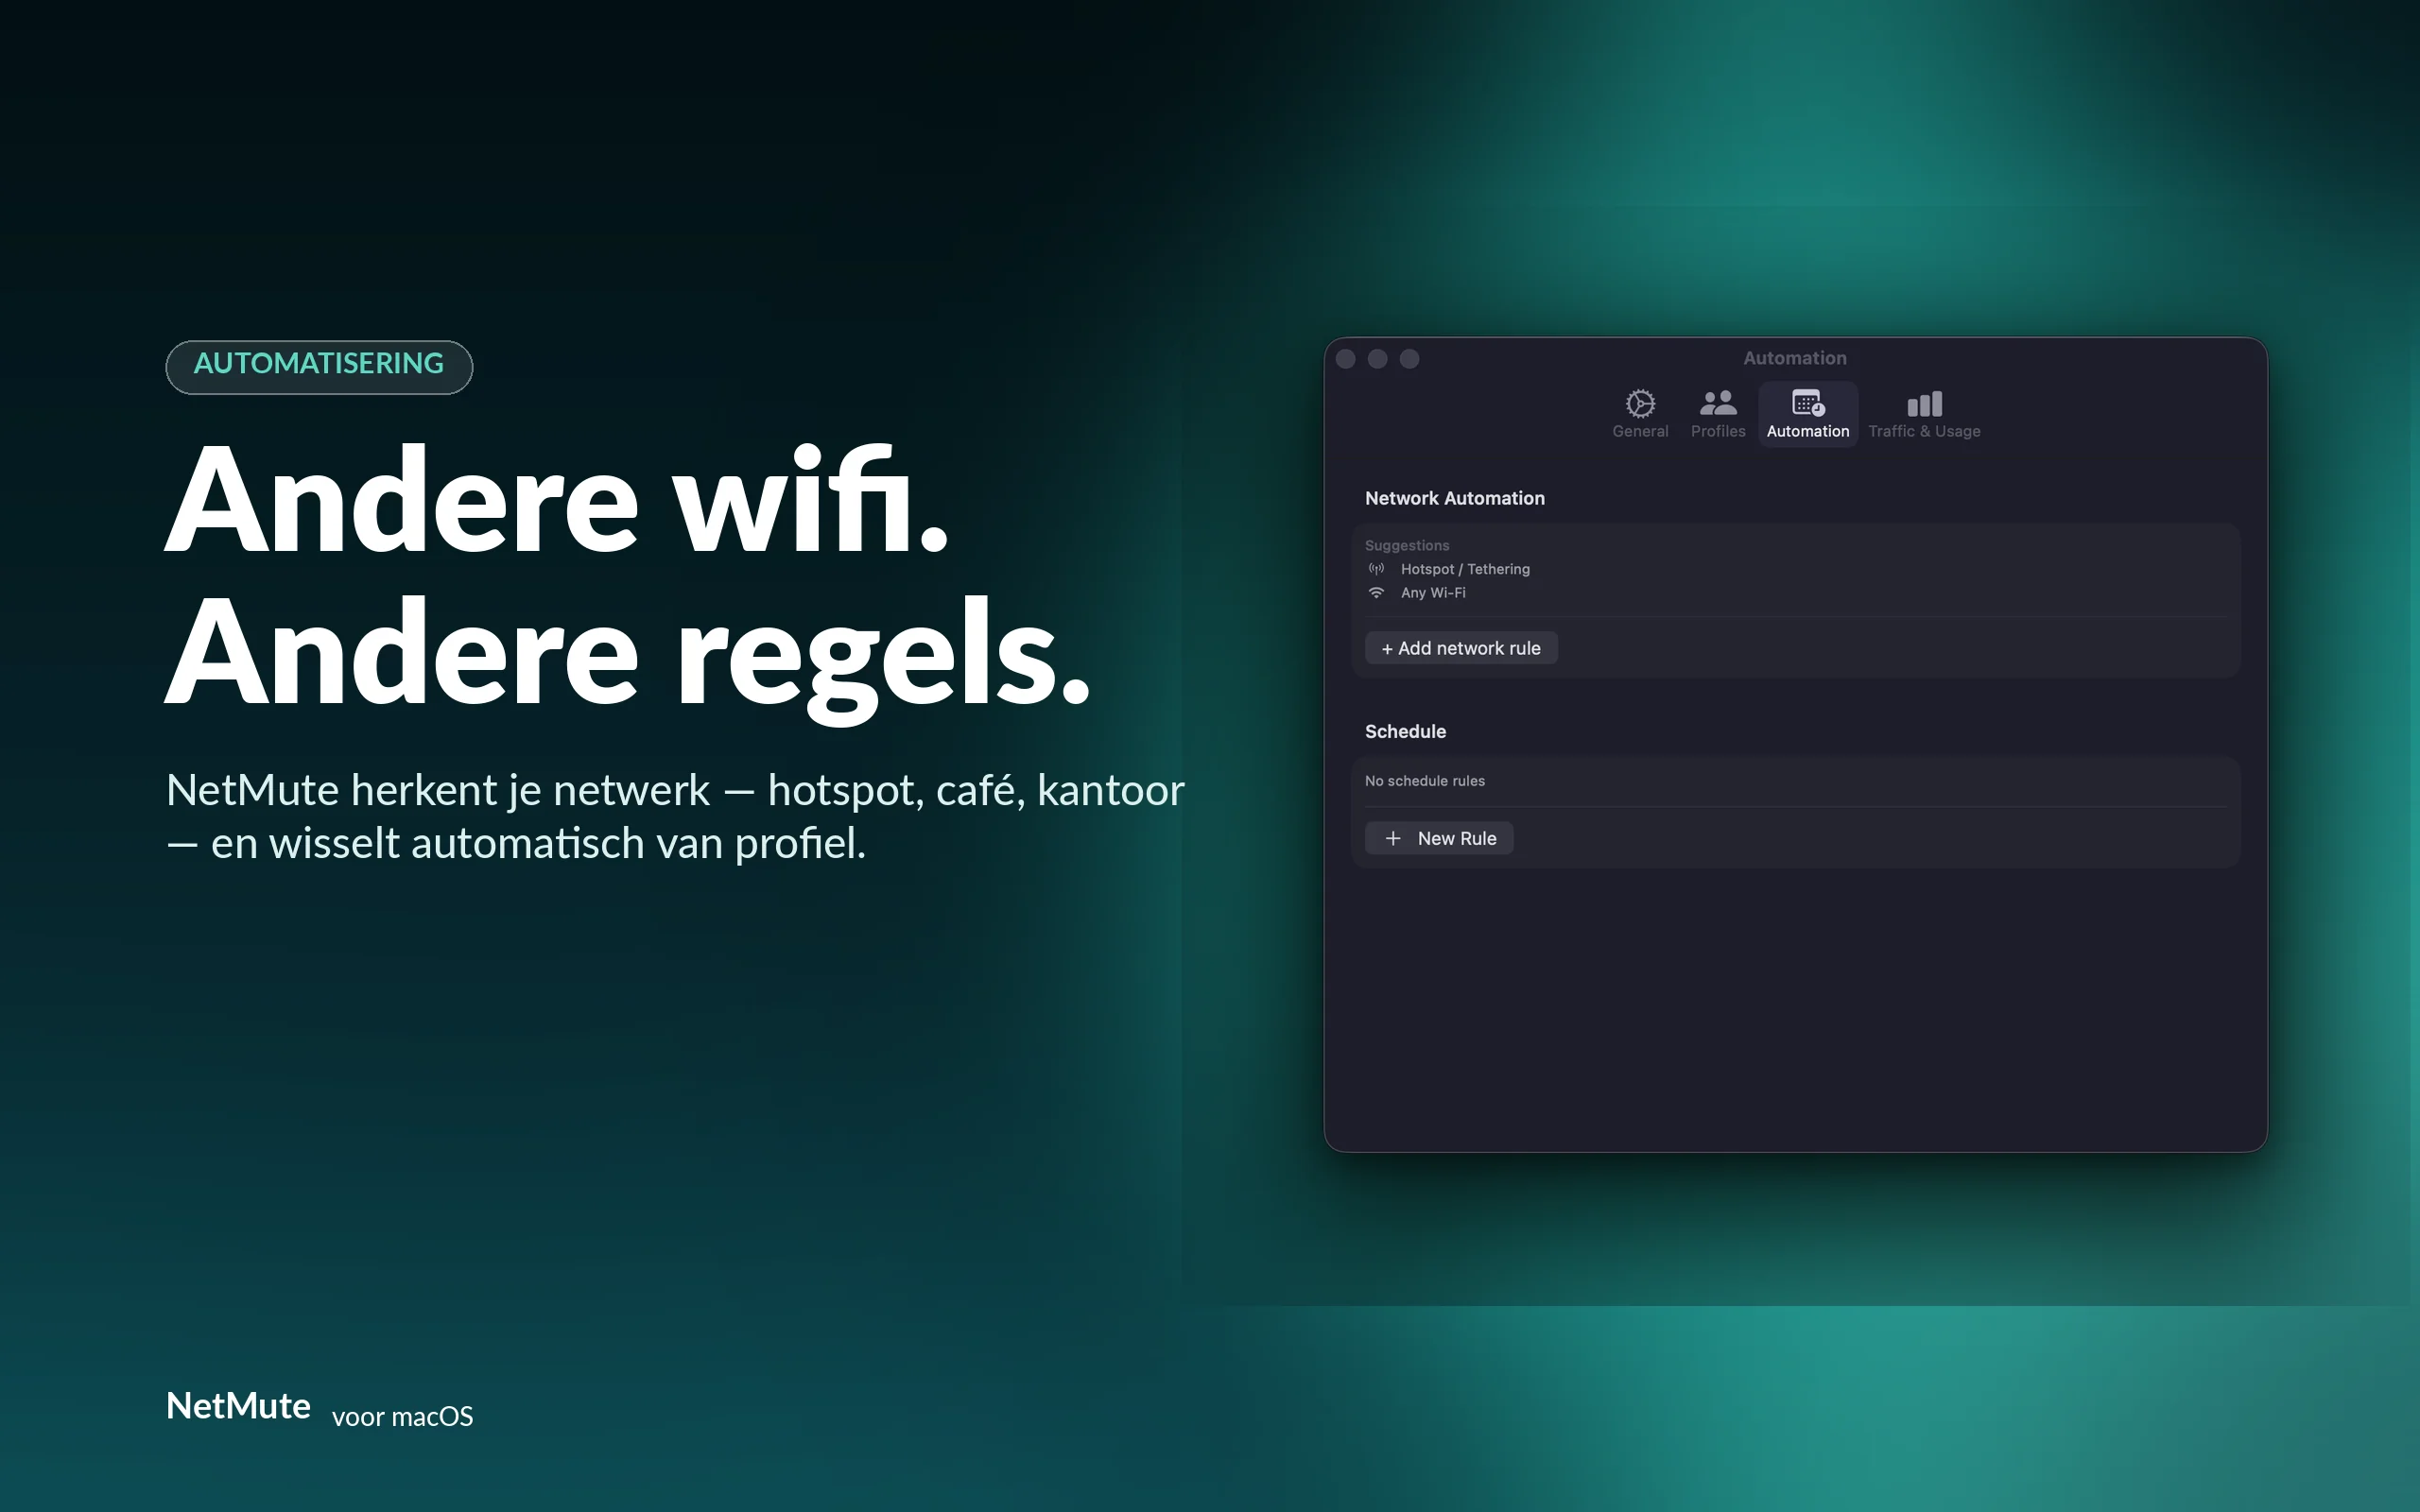Click the NetMute logo text

238,1406
